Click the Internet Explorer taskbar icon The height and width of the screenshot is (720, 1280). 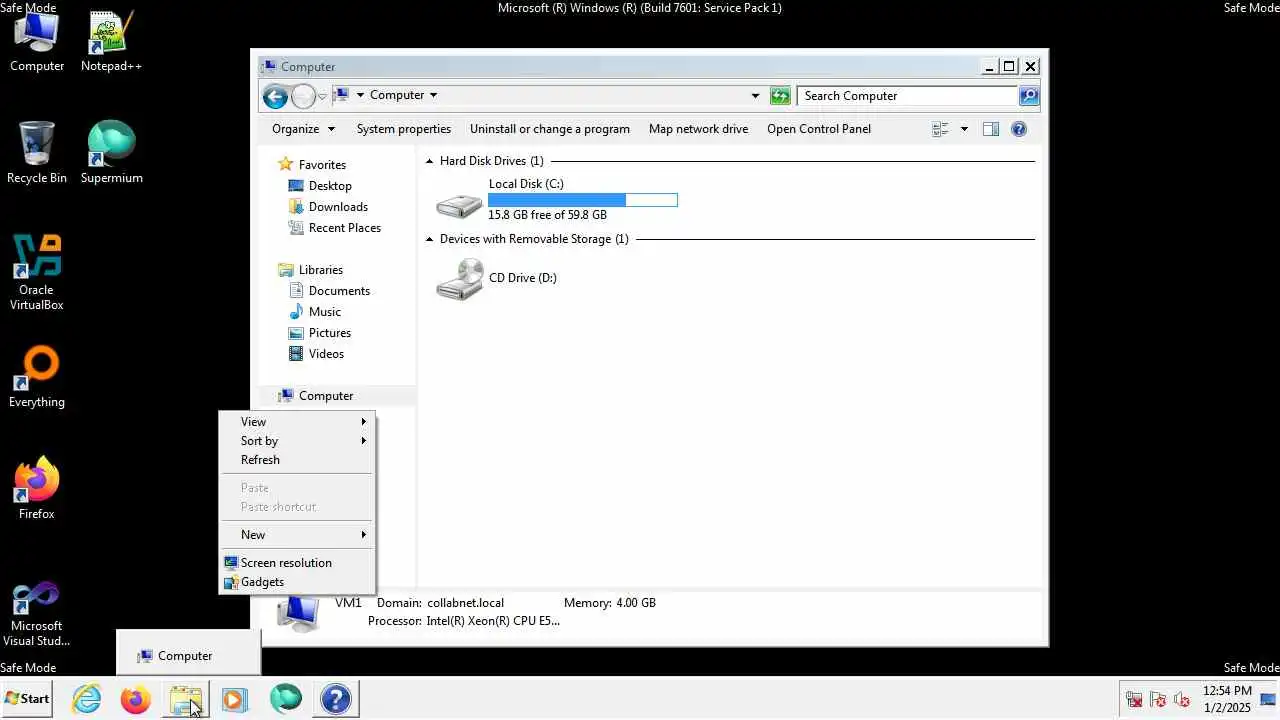point(87,699)
